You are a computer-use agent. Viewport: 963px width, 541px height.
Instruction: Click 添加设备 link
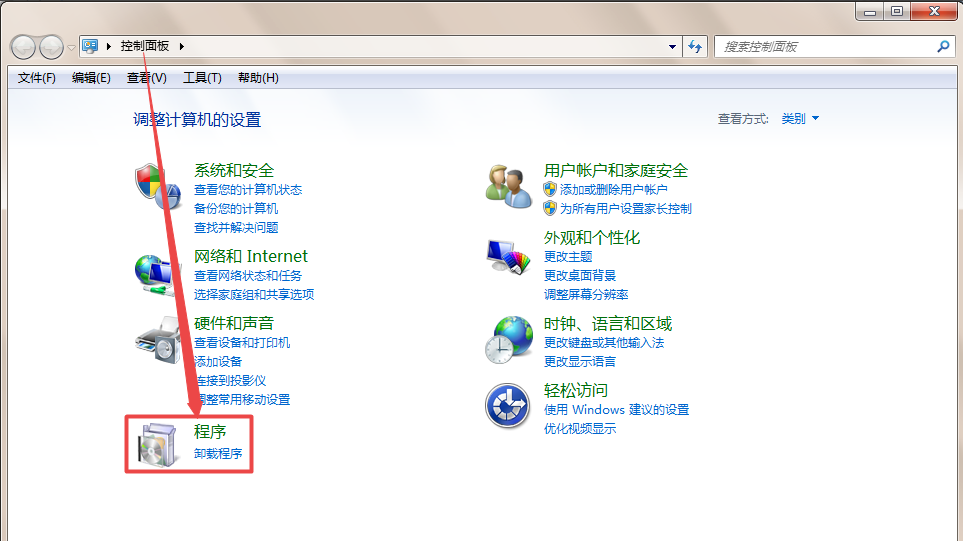(x=218, y=362)
